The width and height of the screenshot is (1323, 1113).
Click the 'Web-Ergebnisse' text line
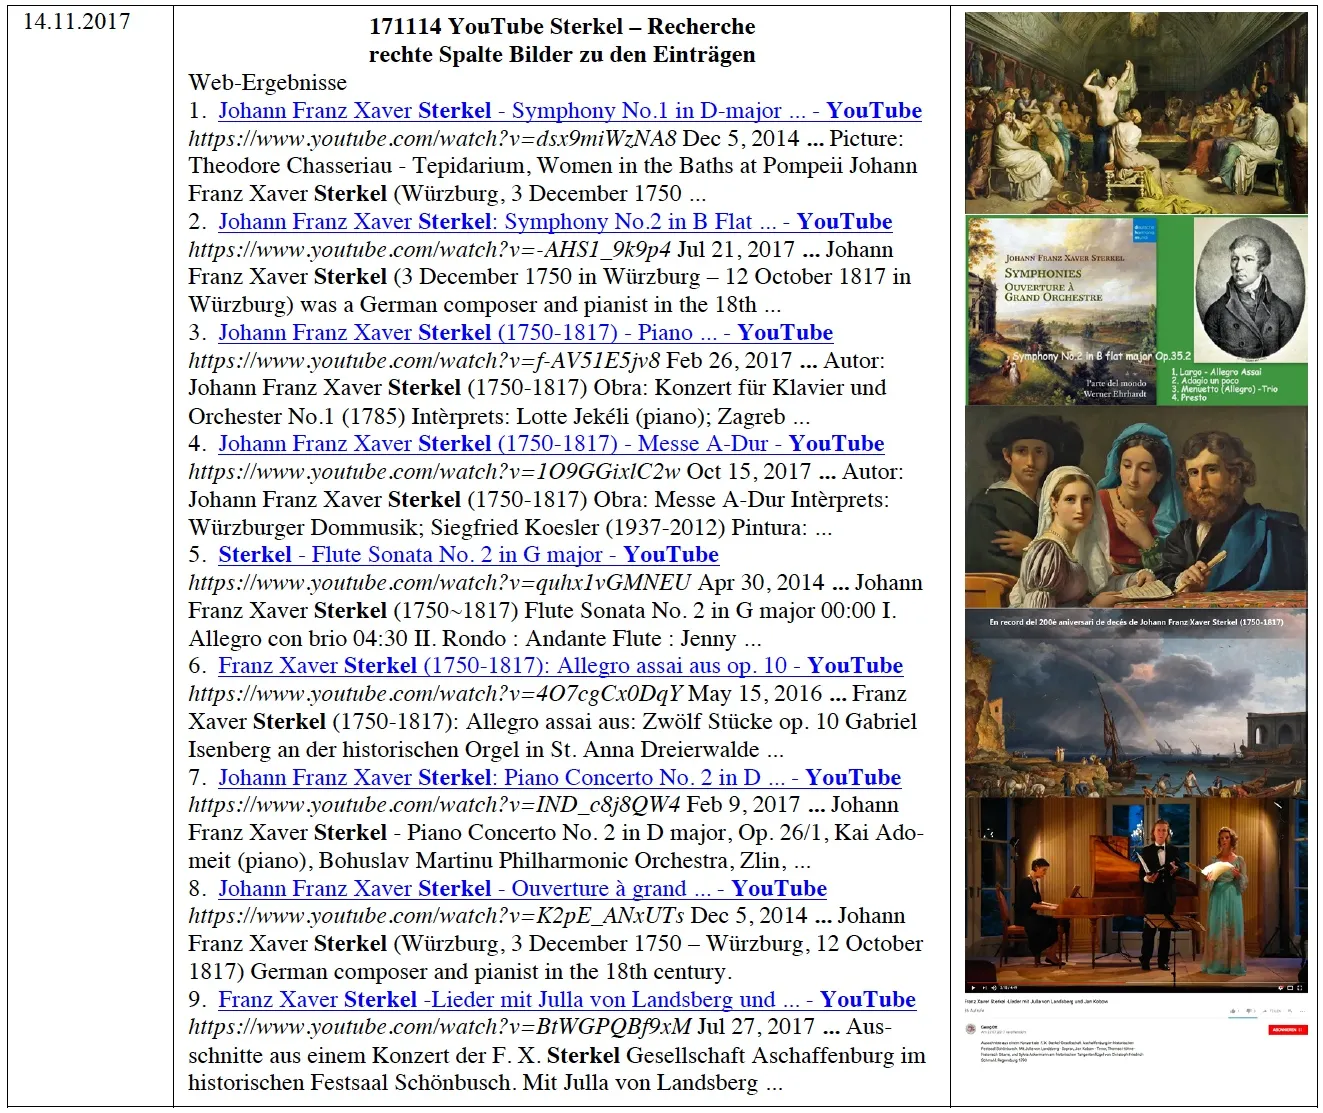pyautogui.click(x=268, y=83)
